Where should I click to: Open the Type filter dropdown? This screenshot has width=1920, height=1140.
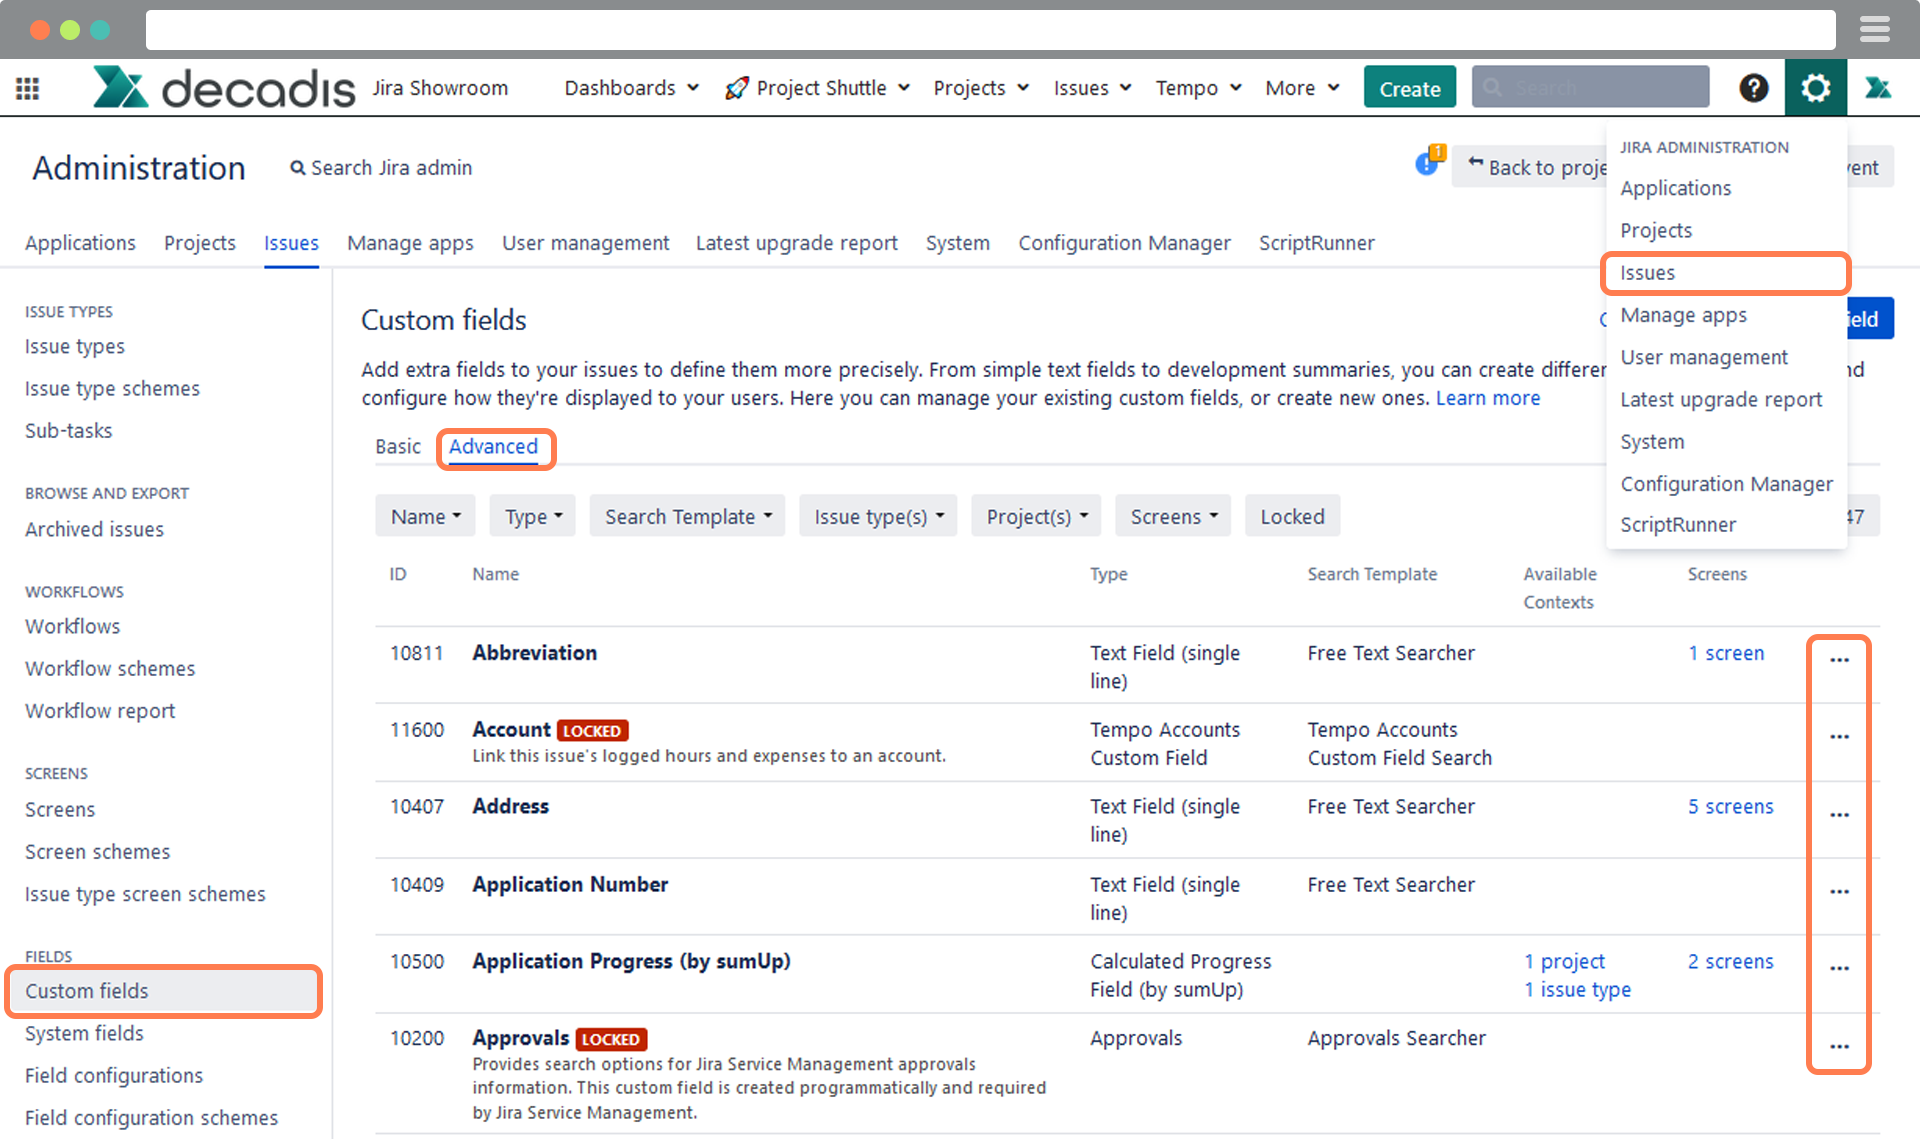click(x=532, y=516)
